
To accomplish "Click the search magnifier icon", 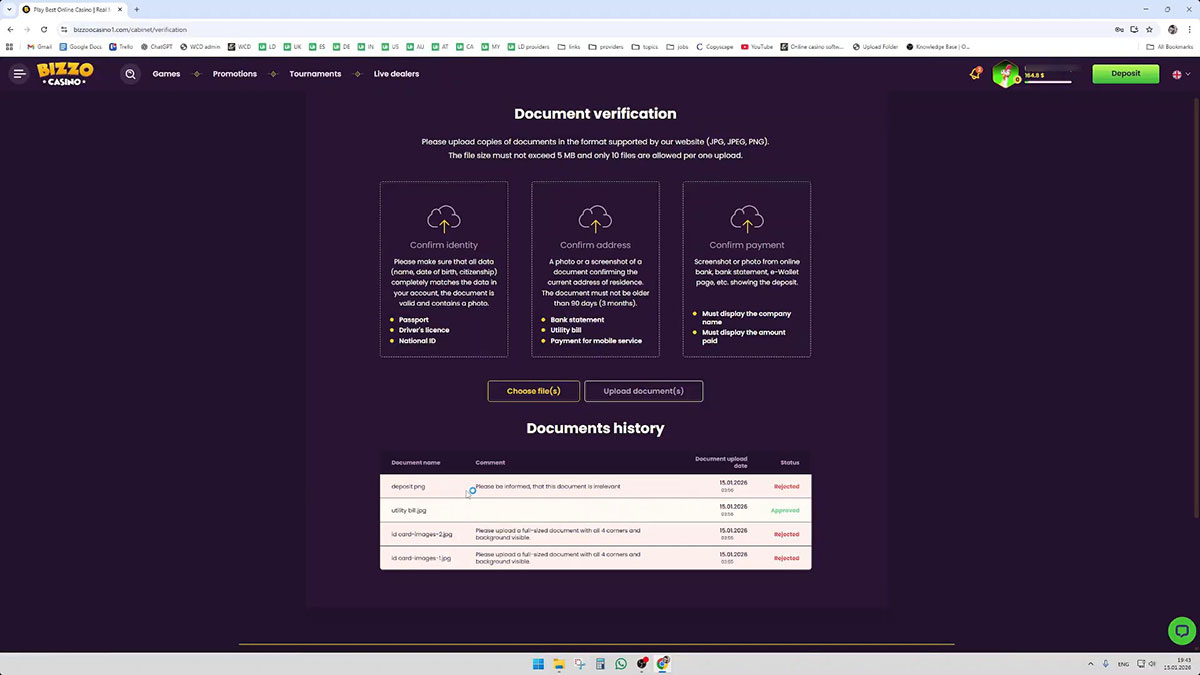I will 130,74.
